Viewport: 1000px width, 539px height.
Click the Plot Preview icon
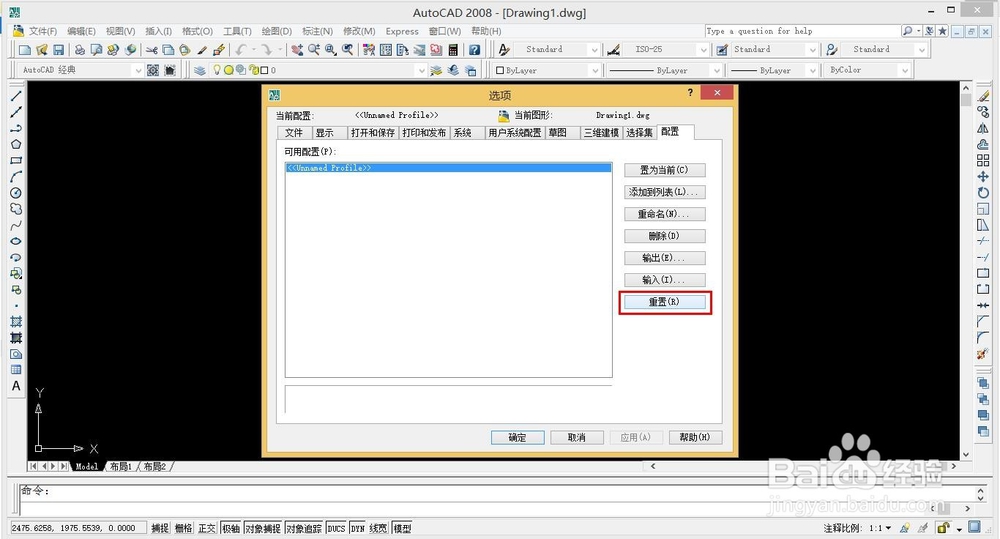(96, 50)
